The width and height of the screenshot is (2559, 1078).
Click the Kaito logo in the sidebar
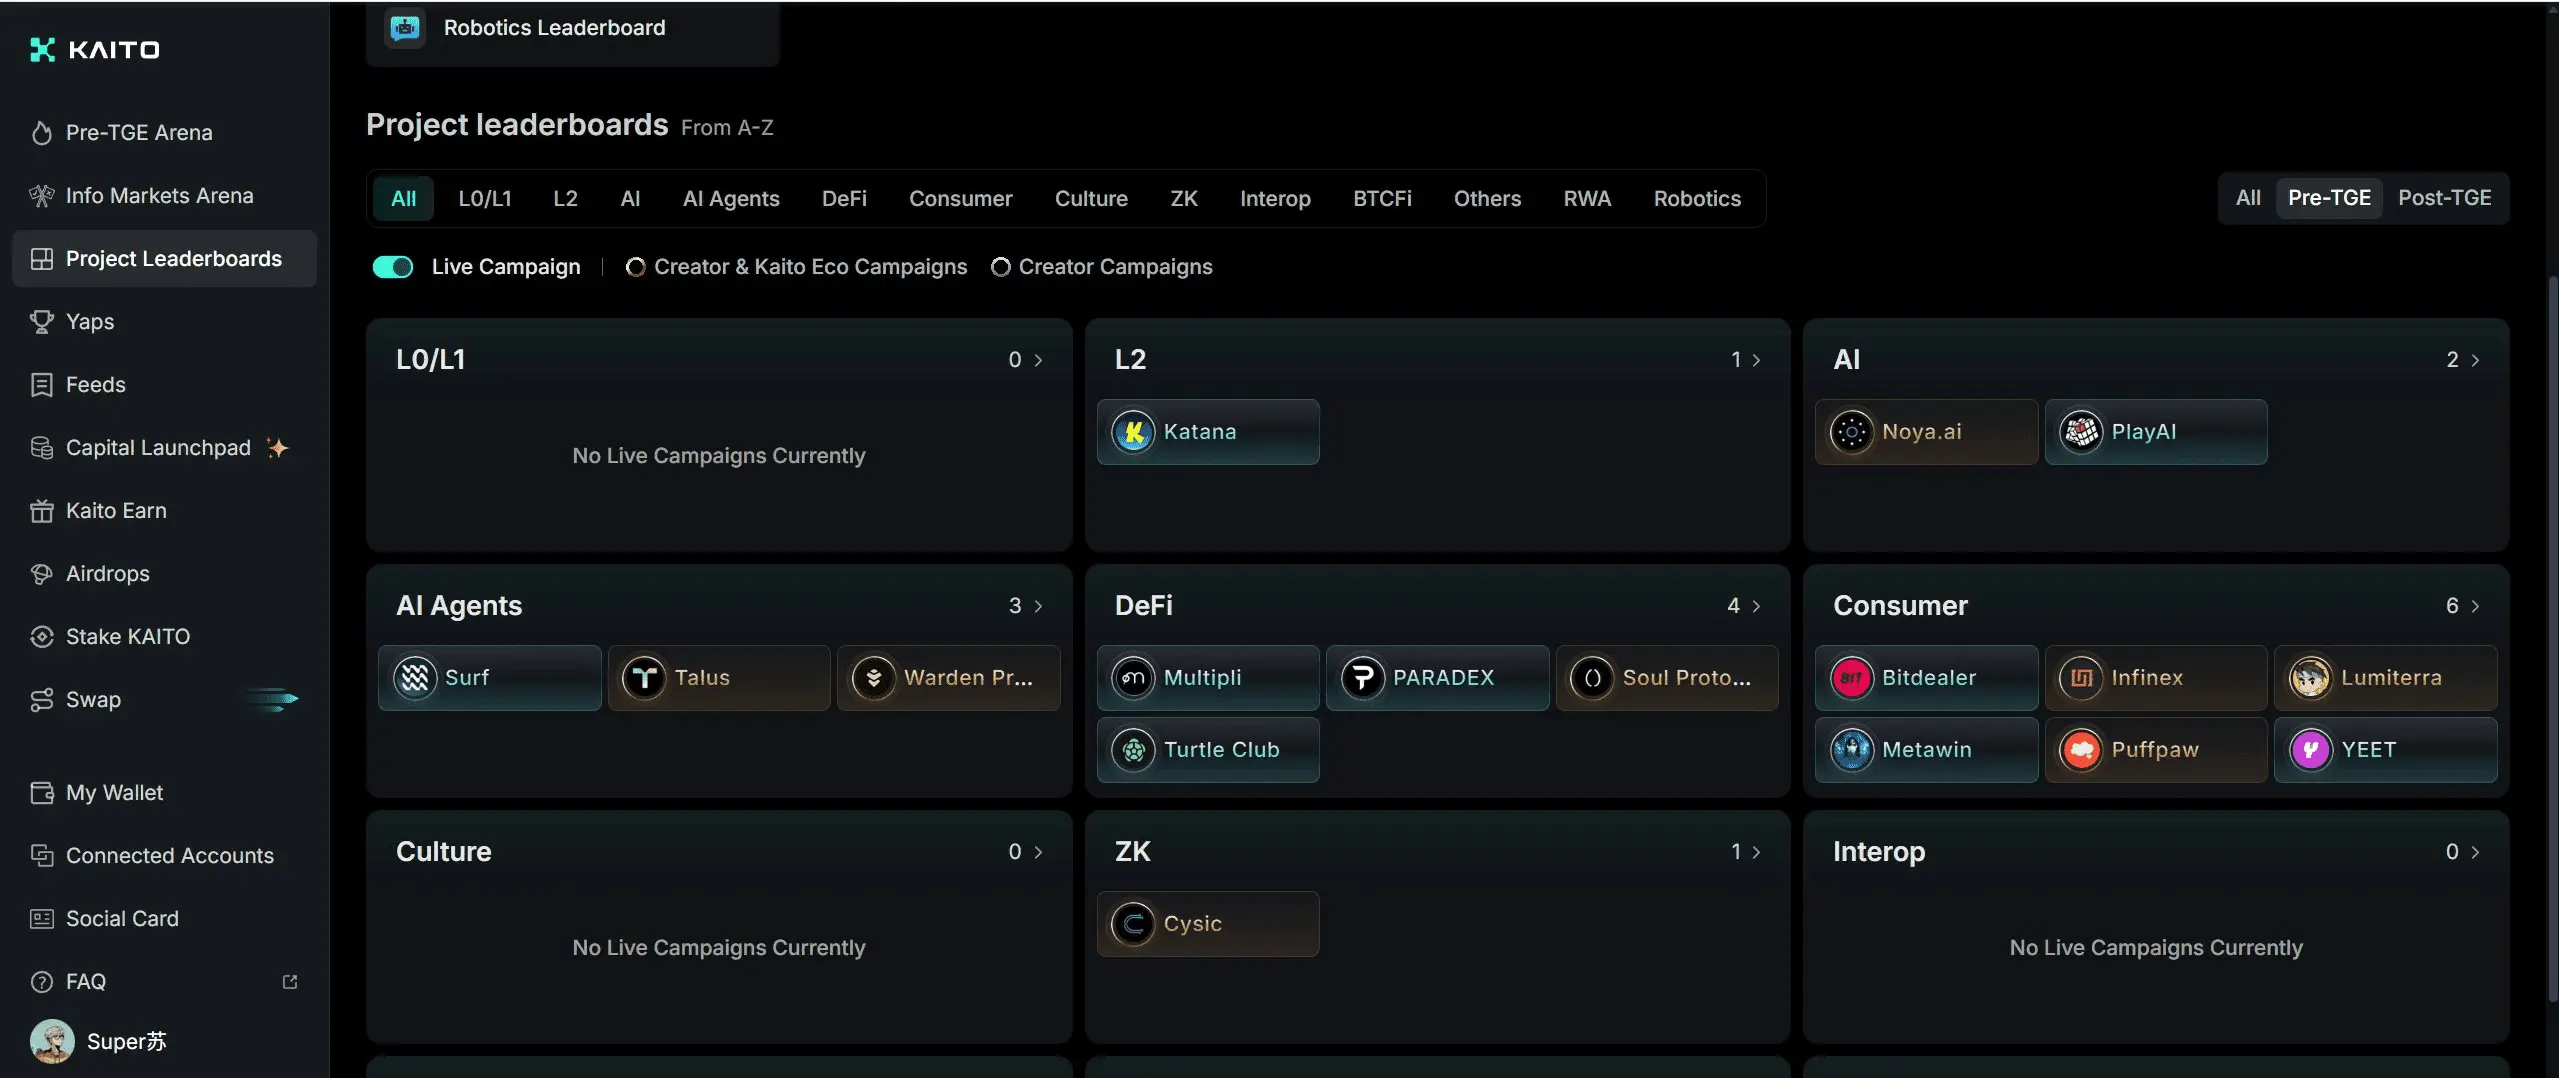point(95,50)
